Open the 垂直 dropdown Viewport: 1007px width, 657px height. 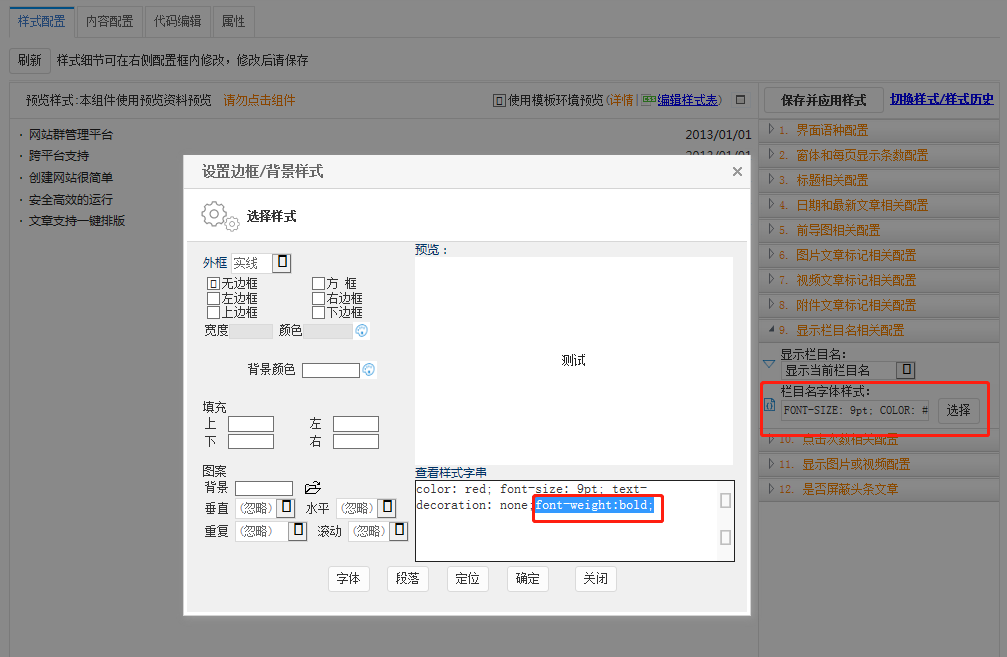tap(286, 507)
